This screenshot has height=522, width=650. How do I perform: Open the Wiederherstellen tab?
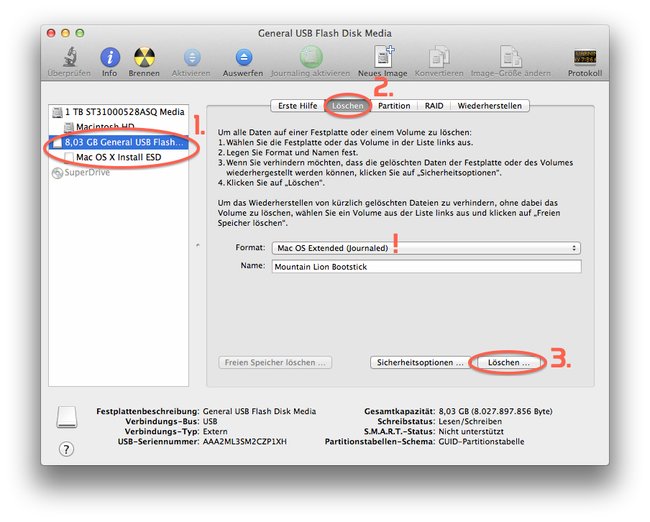pyautogui.click(x=490, y=106)
